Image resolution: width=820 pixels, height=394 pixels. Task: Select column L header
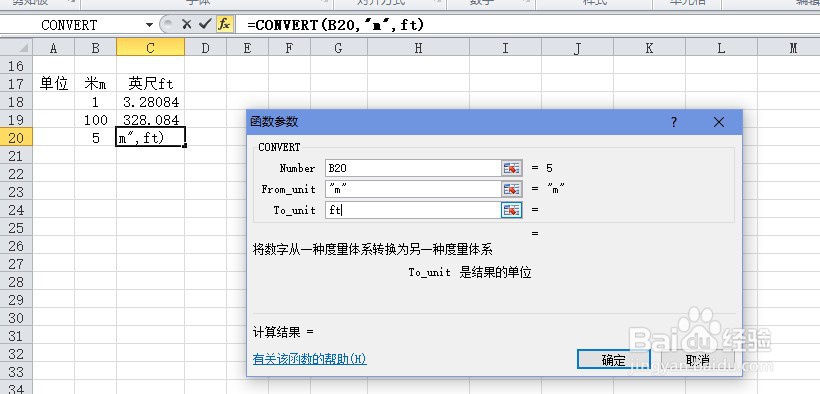tap(721, 48)
